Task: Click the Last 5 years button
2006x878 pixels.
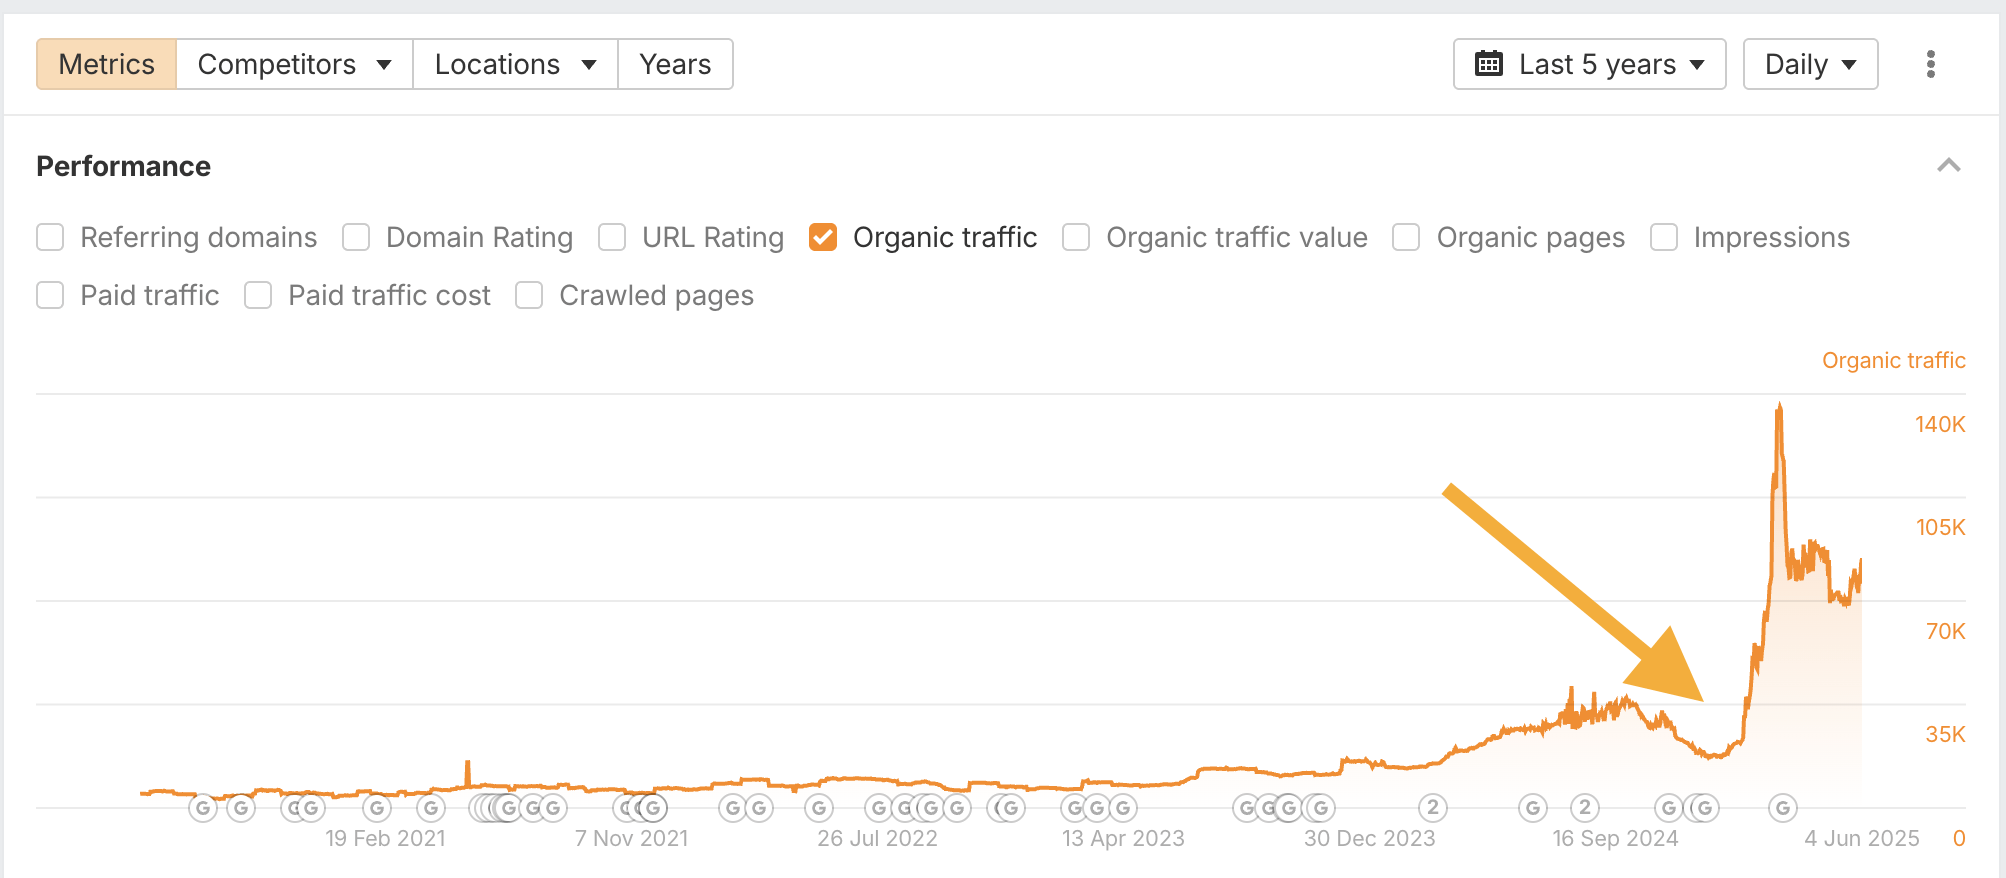Action: point(1589,63)
